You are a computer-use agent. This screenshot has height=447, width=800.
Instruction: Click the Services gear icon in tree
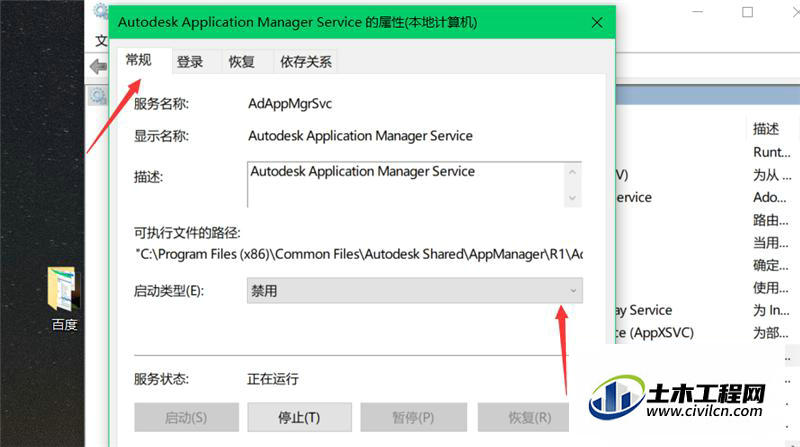point(98,95)
